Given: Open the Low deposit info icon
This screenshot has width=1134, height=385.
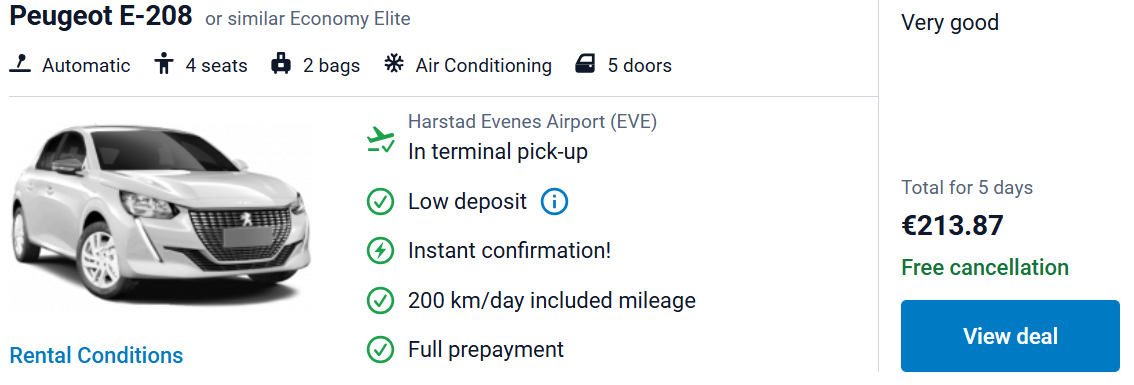Looking at the screenshot, I should (x=554, y=202).
